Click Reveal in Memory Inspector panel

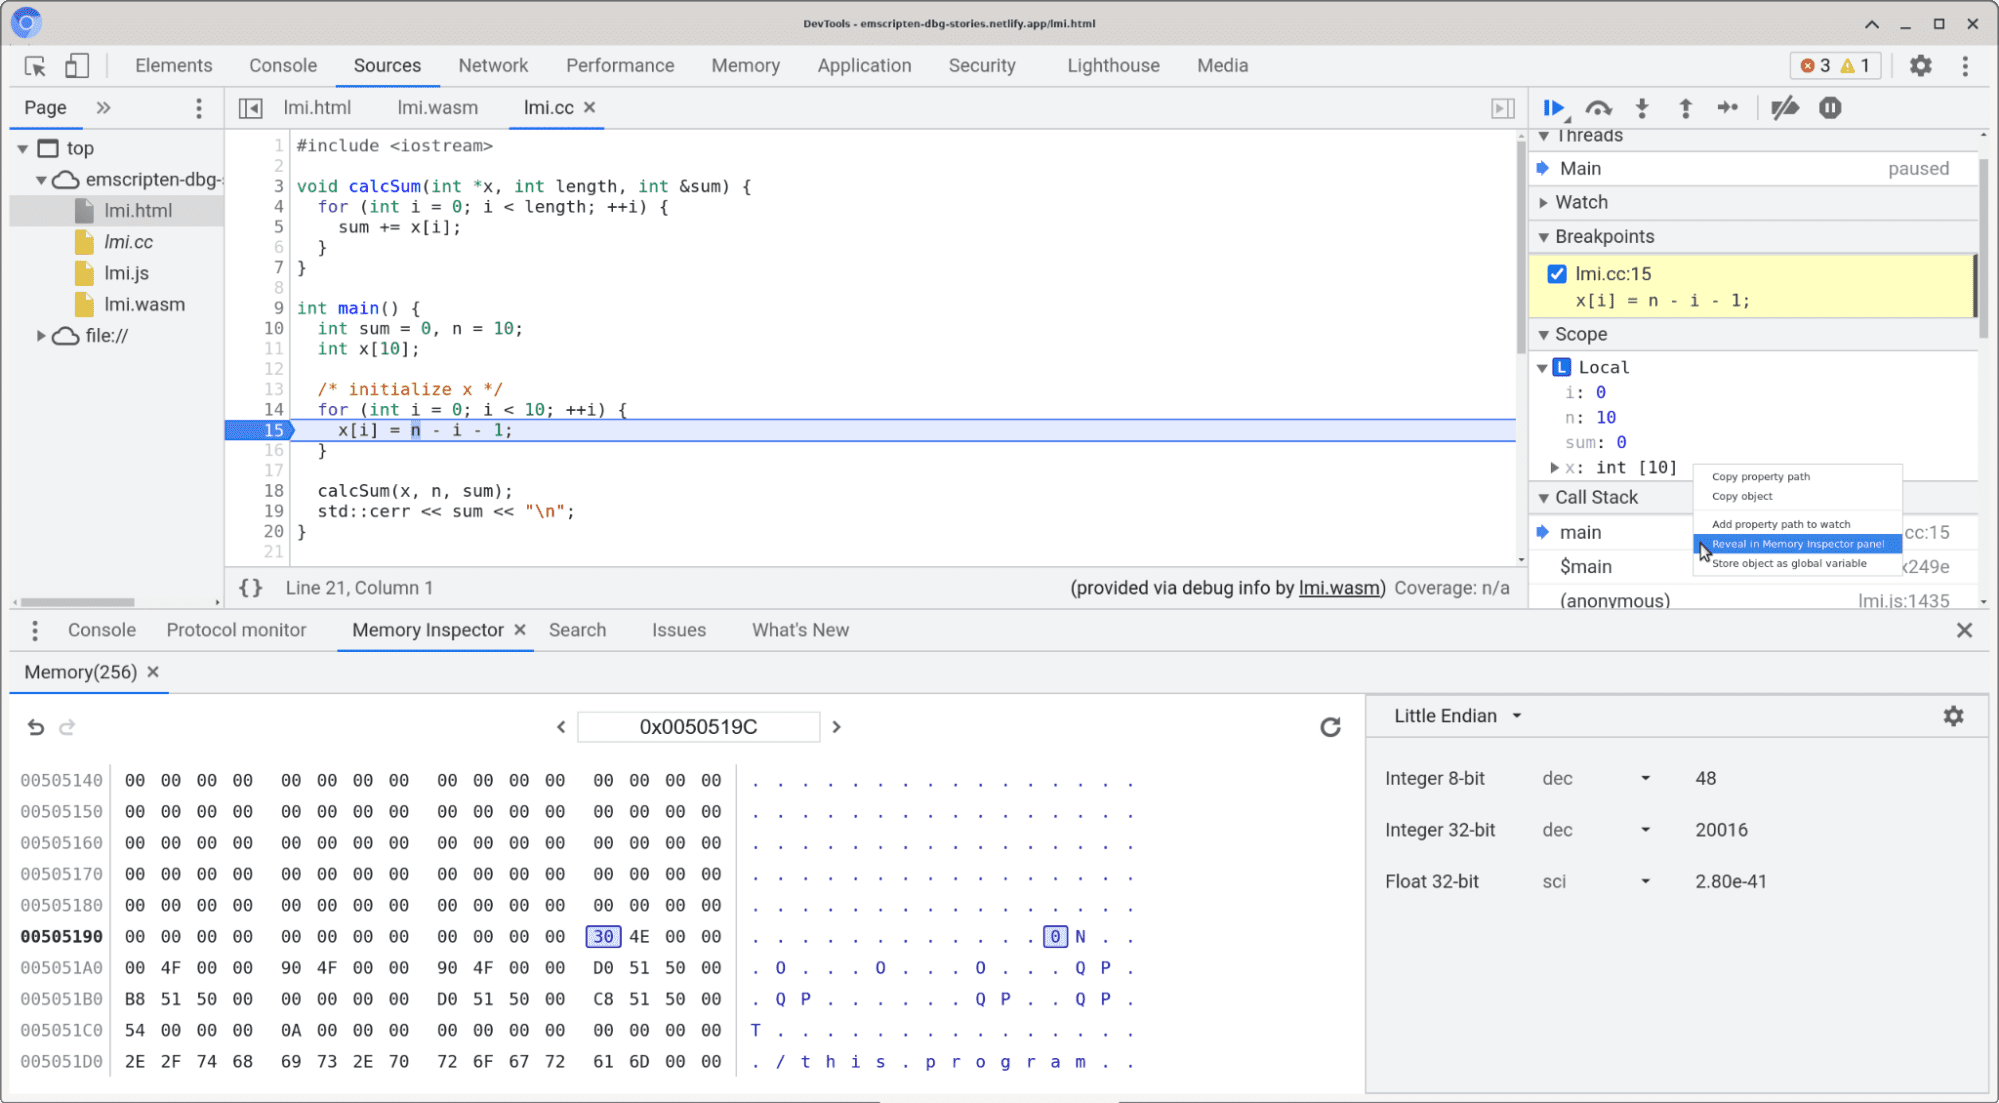[x=1797, y=542]
